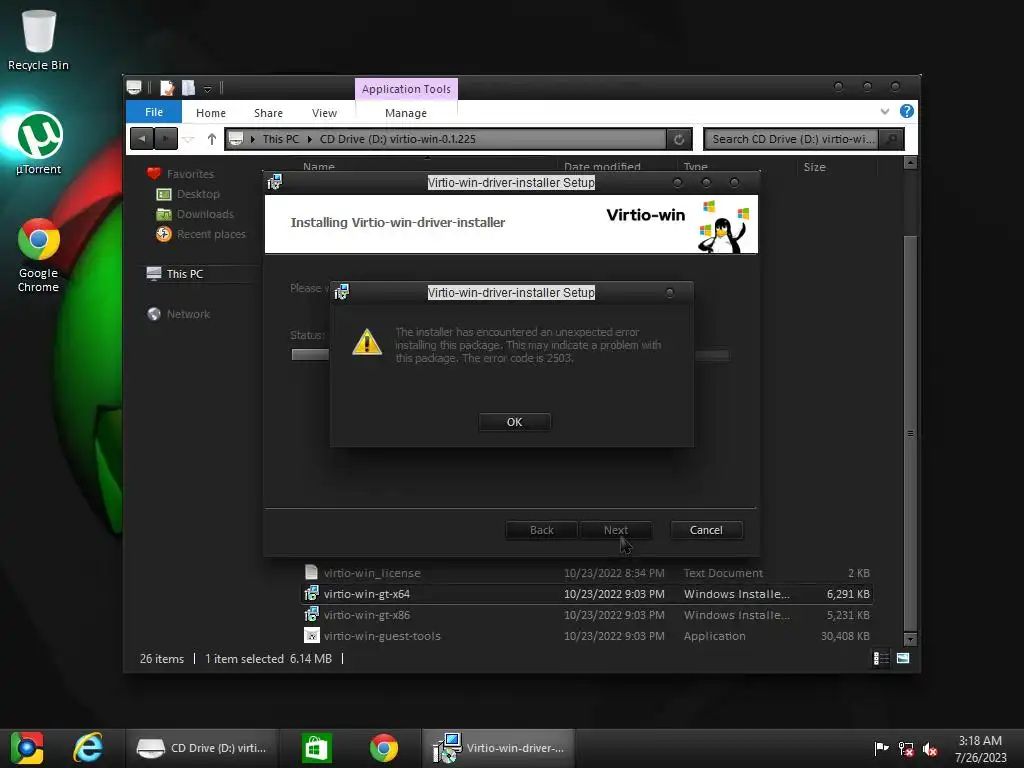Click OK in the error dialog

point(515,422)
